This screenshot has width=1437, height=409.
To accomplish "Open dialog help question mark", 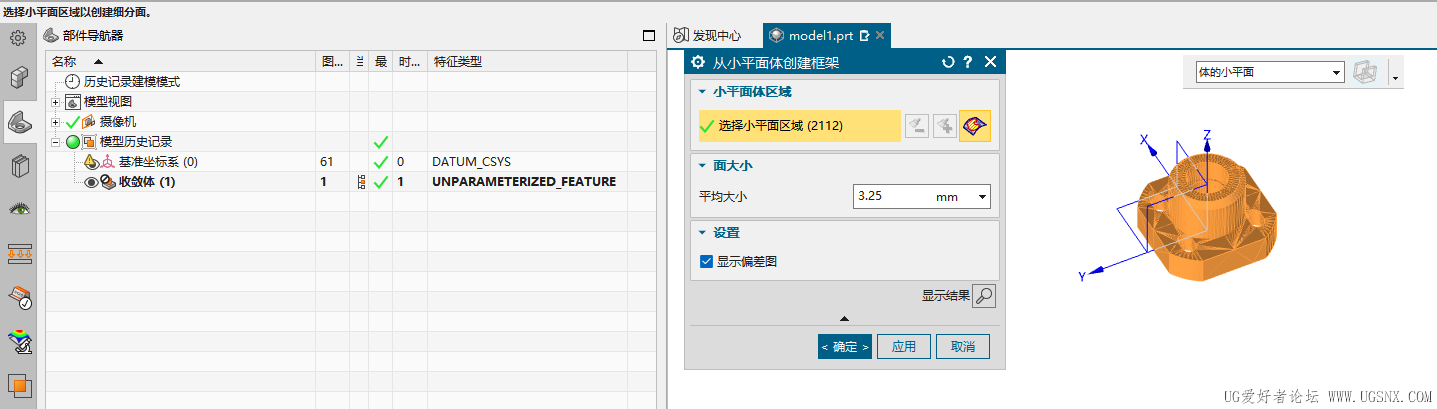I will click(968, 62).
